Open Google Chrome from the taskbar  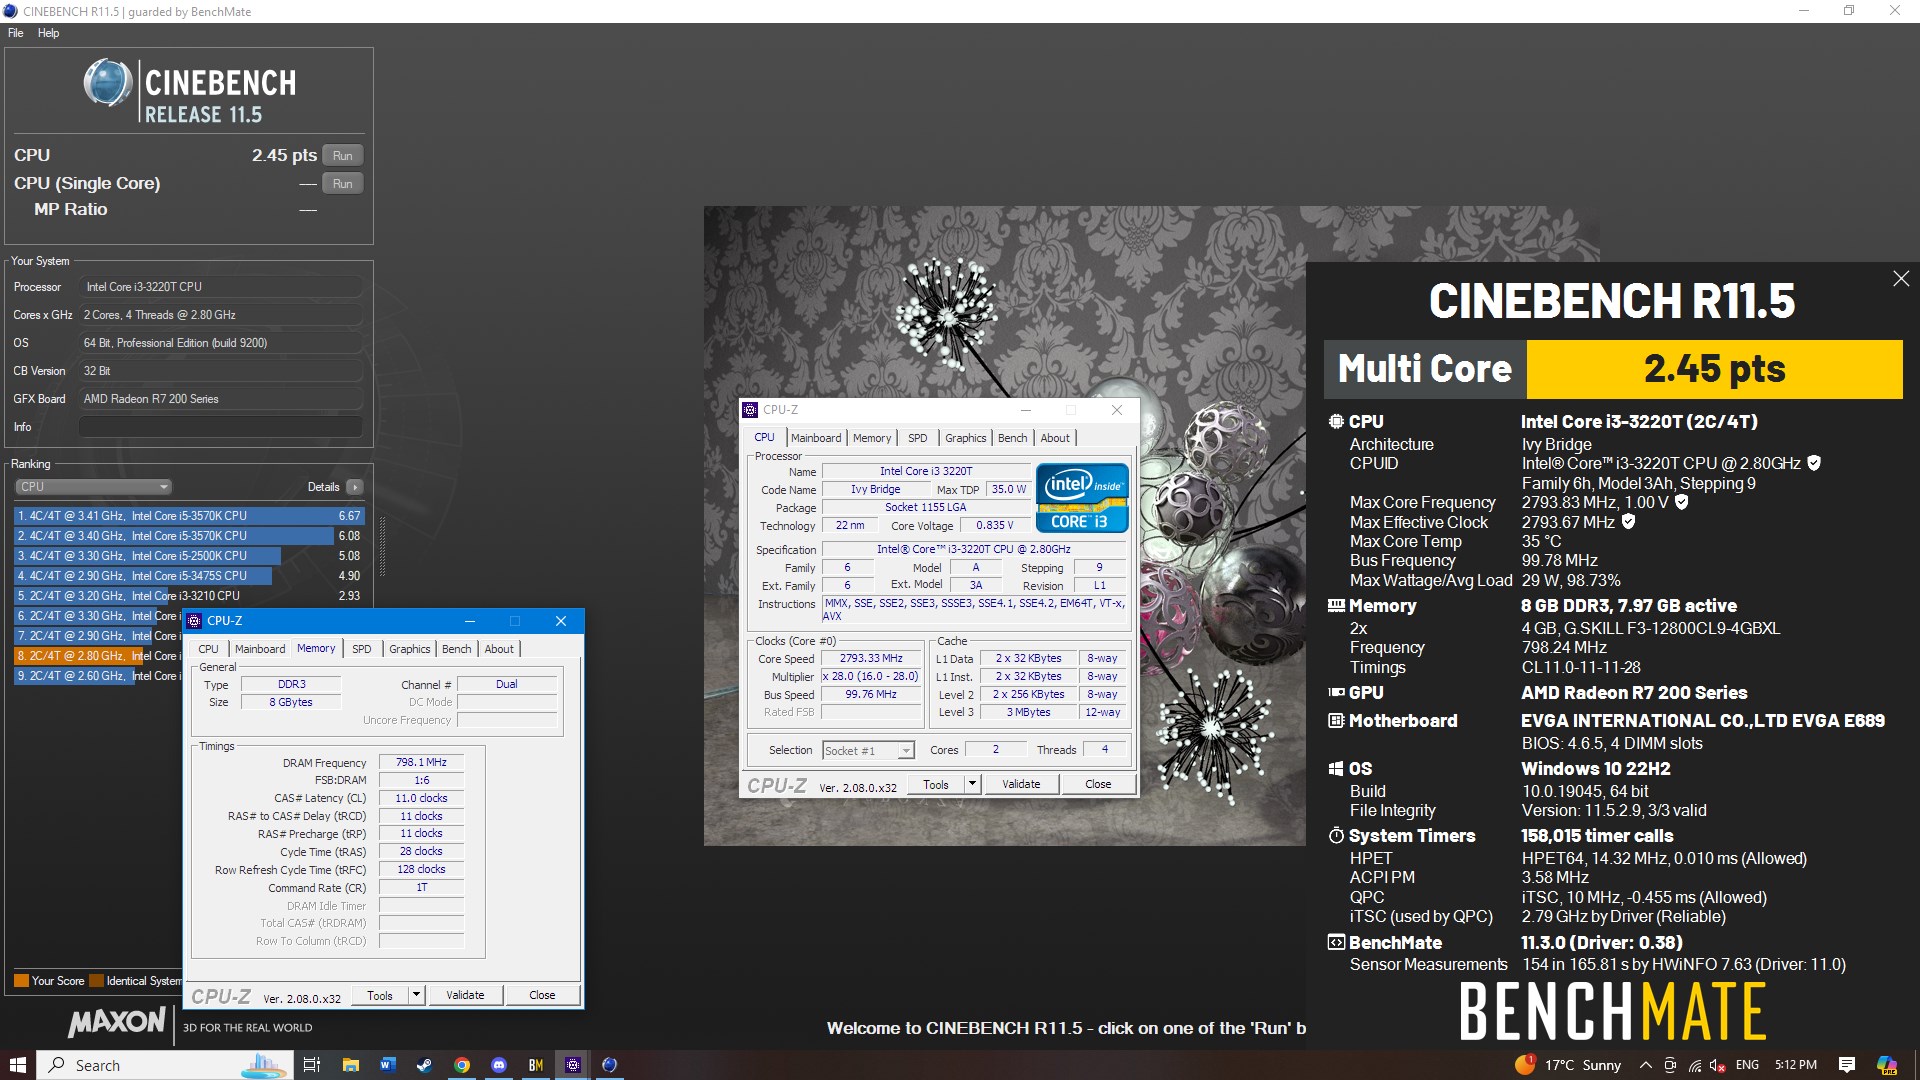tap(461, 1065)
